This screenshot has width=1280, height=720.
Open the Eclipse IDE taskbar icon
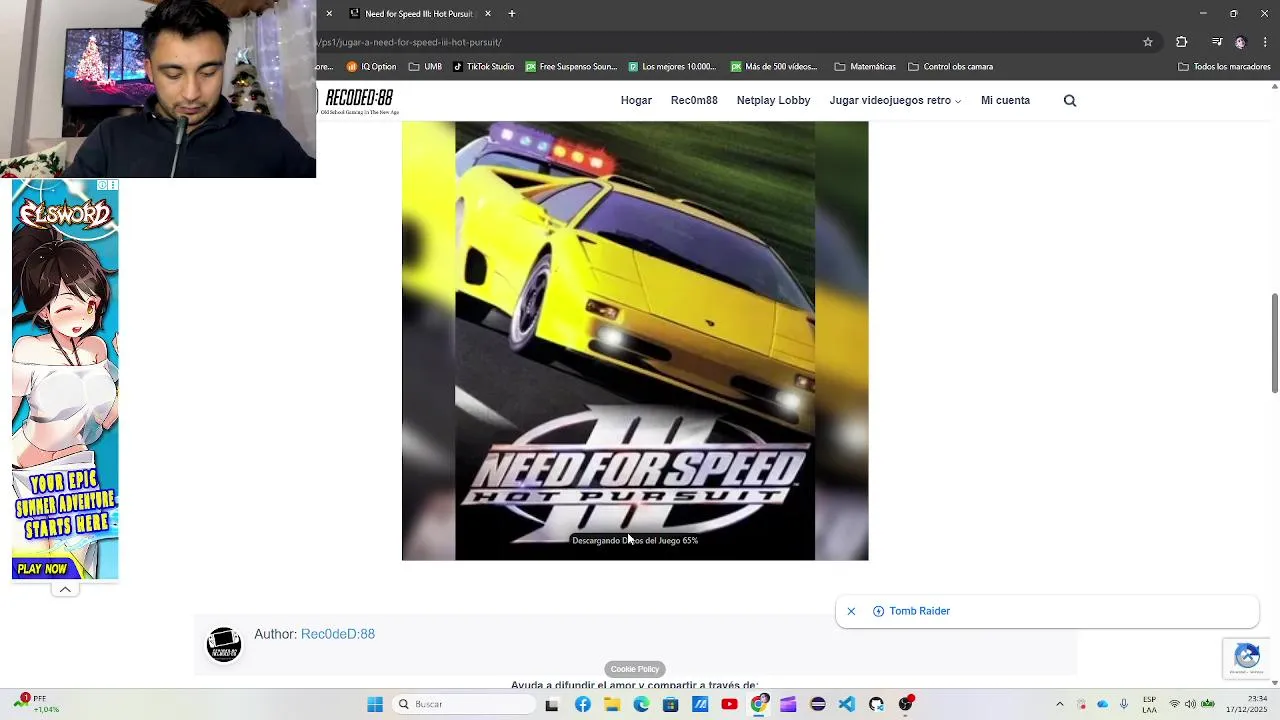pos(817,704)
